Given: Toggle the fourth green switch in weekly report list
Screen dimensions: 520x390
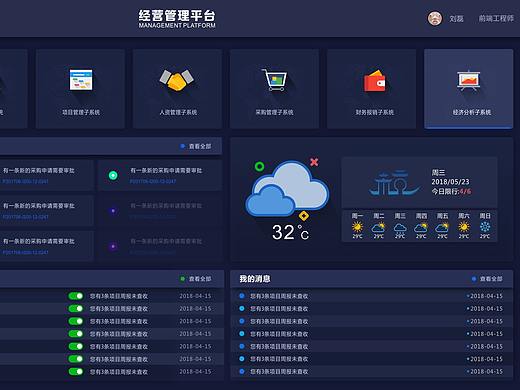Looking at the screenshot, I should 76,334.
